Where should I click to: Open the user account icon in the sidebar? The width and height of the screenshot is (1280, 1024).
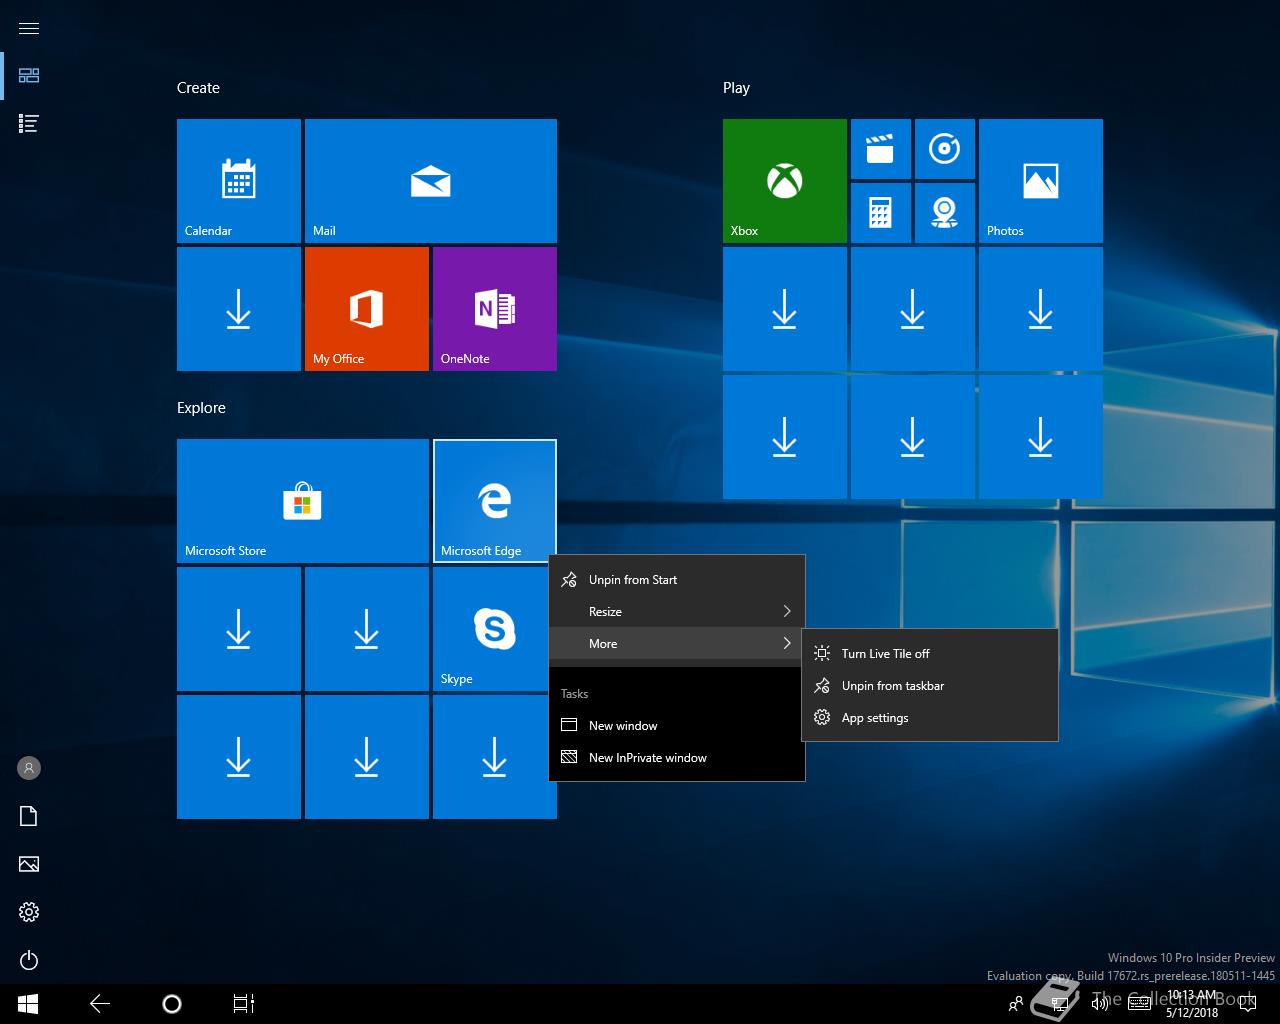[29, 768]
